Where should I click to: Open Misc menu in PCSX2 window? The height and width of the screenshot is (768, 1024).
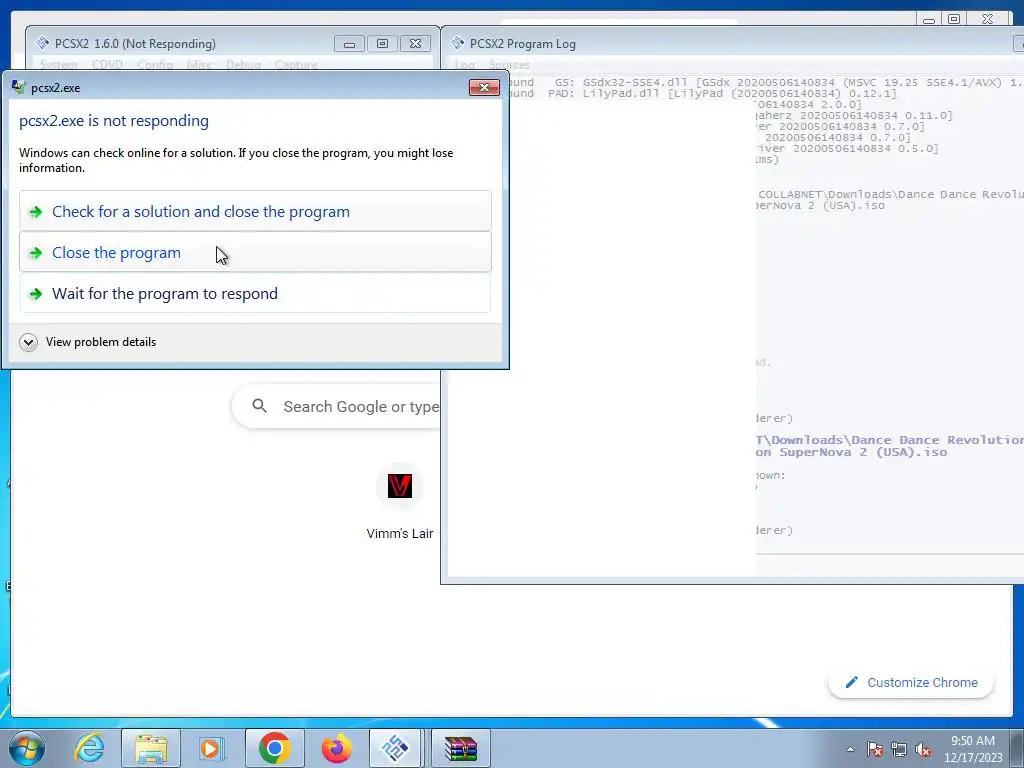click(x=199, y=65)
